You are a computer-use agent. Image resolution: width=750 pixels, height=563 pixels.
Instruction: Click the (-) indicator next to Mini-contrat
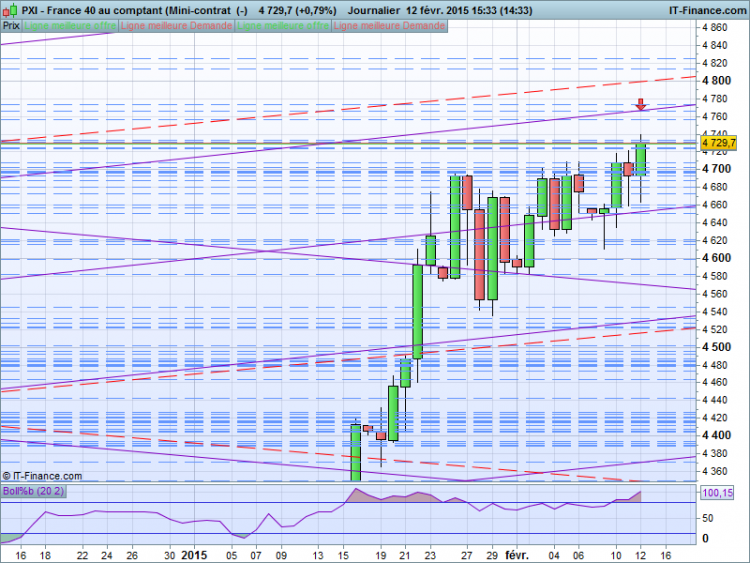pos(242,10)
